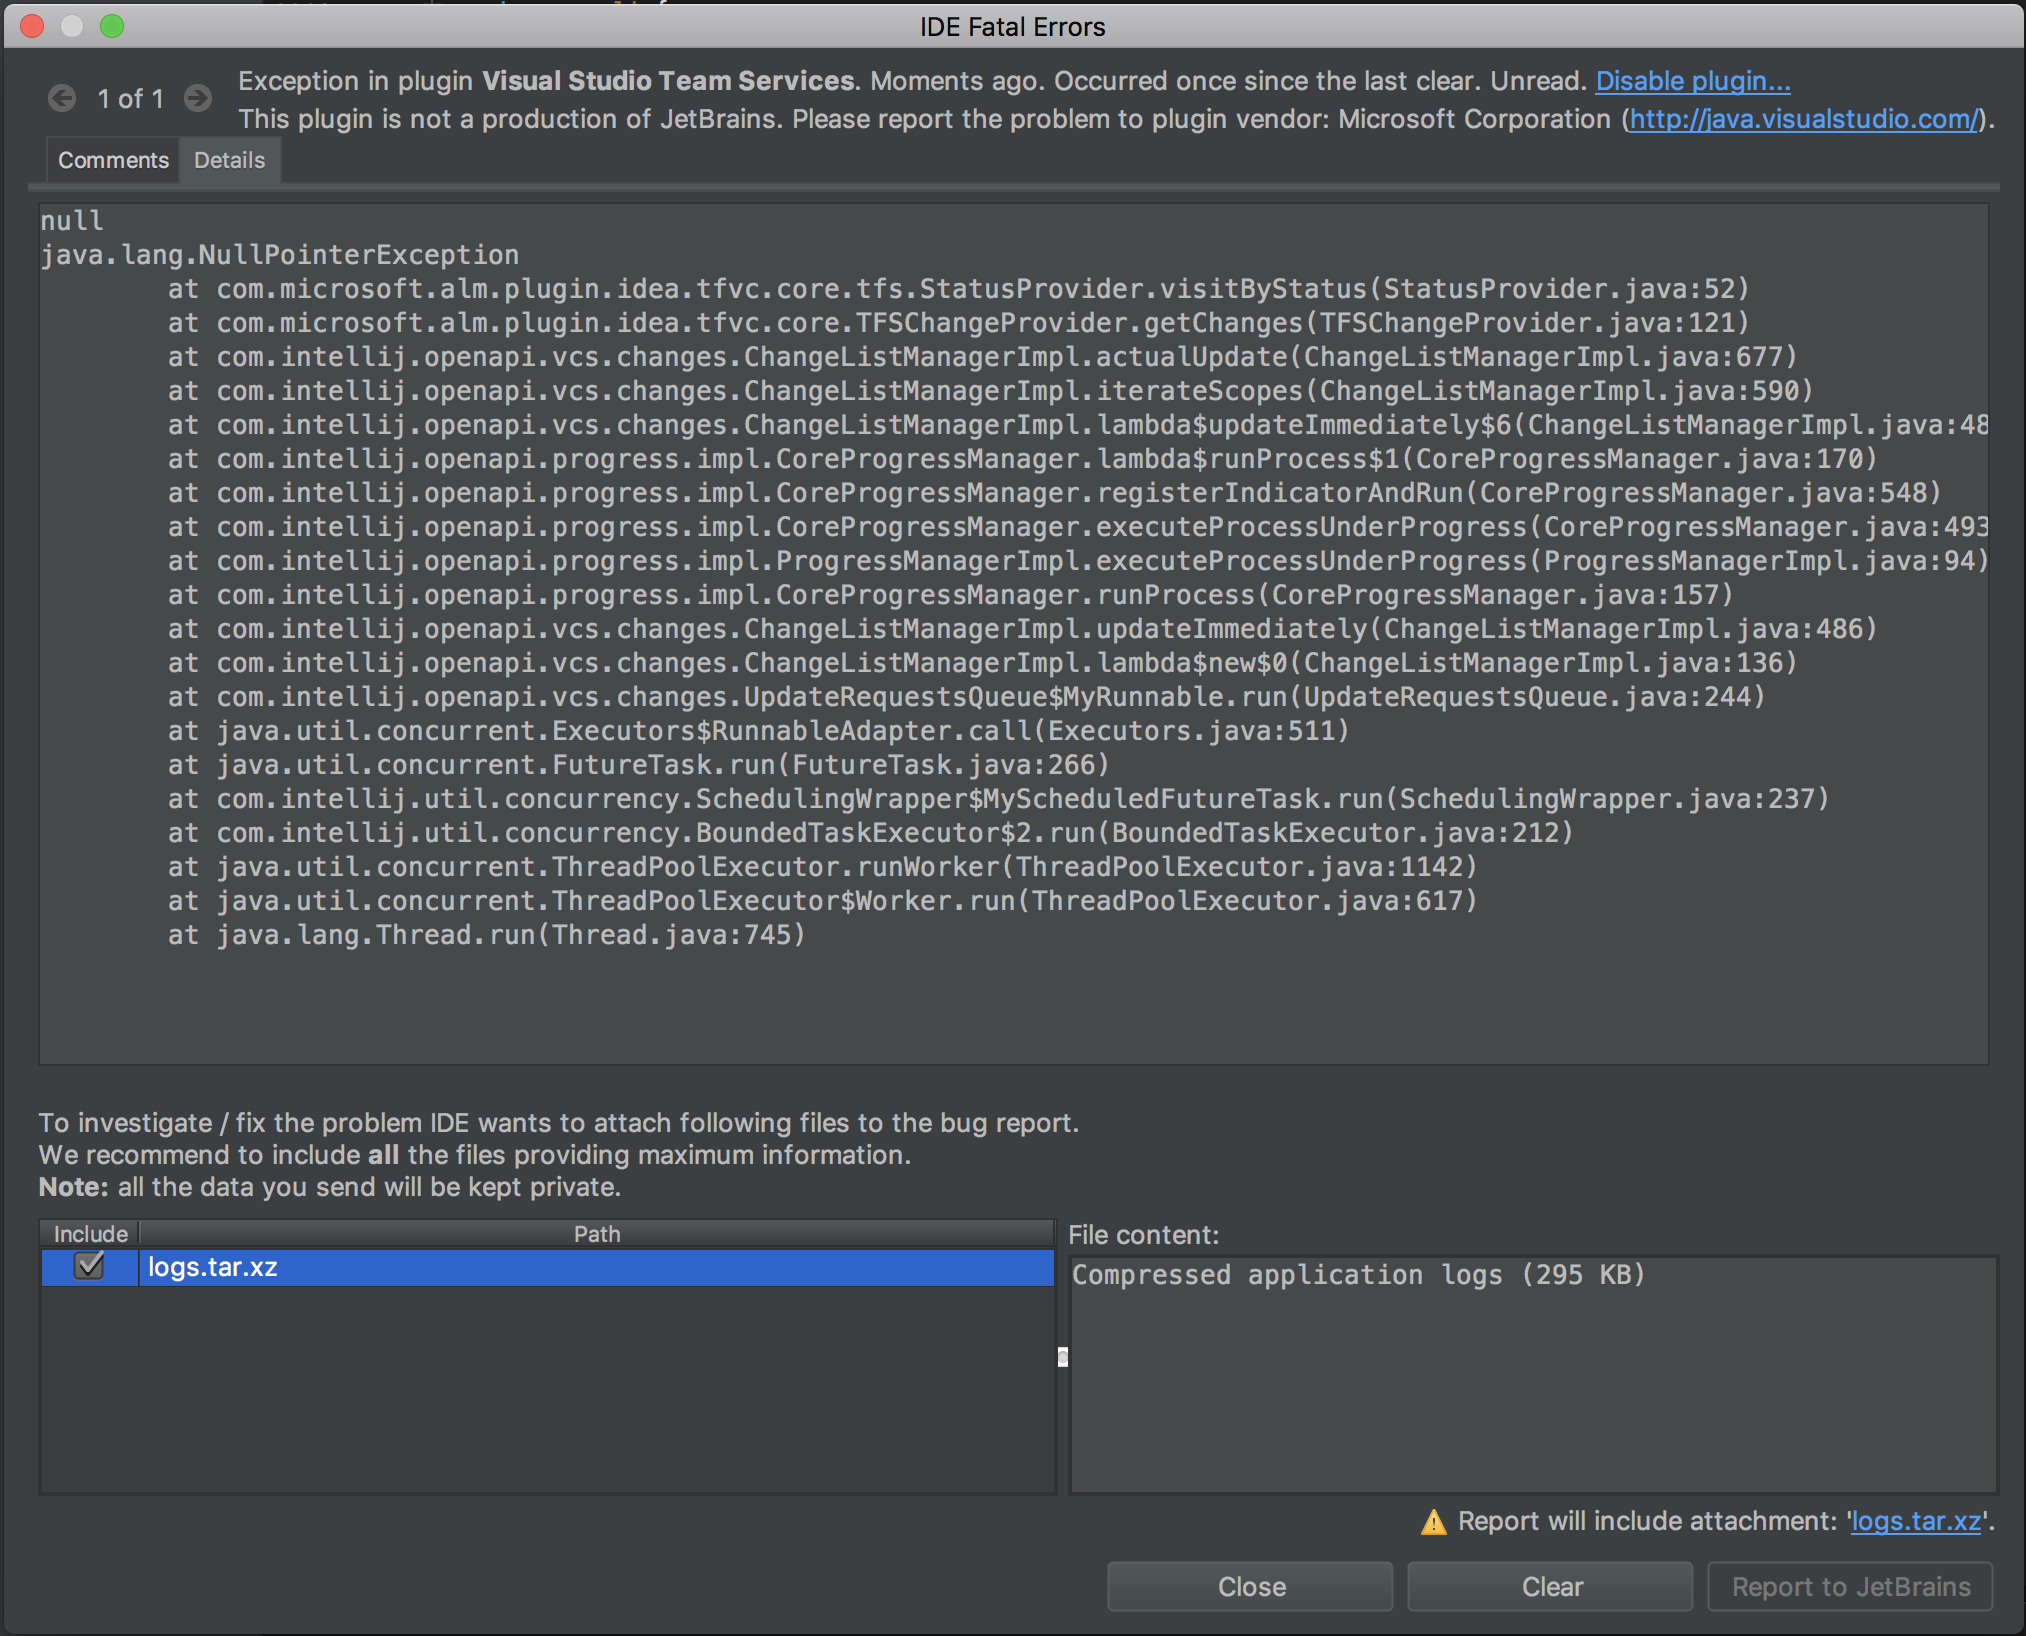Click the Path column header
This screenshot has width=2026, height=1636.
597,1233
